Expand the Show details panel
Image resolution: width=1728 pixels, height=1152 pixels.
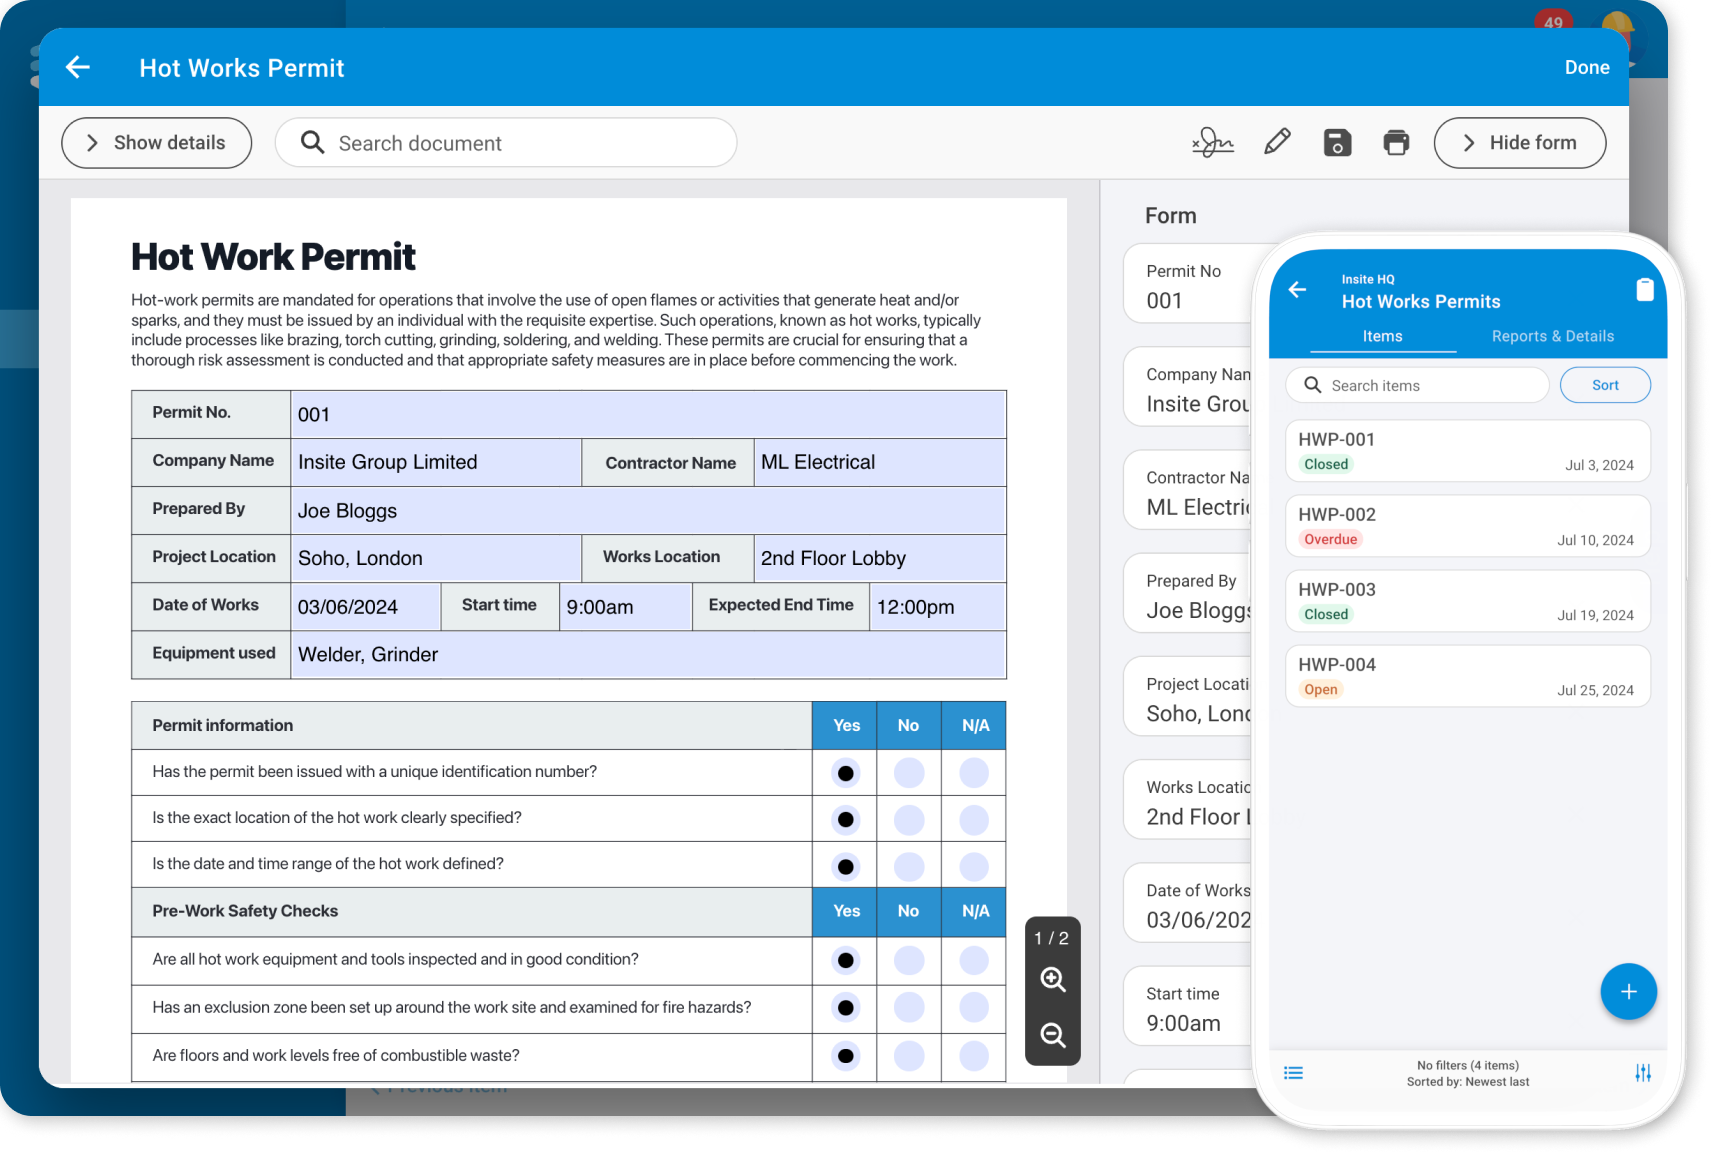tap(156, 142)
